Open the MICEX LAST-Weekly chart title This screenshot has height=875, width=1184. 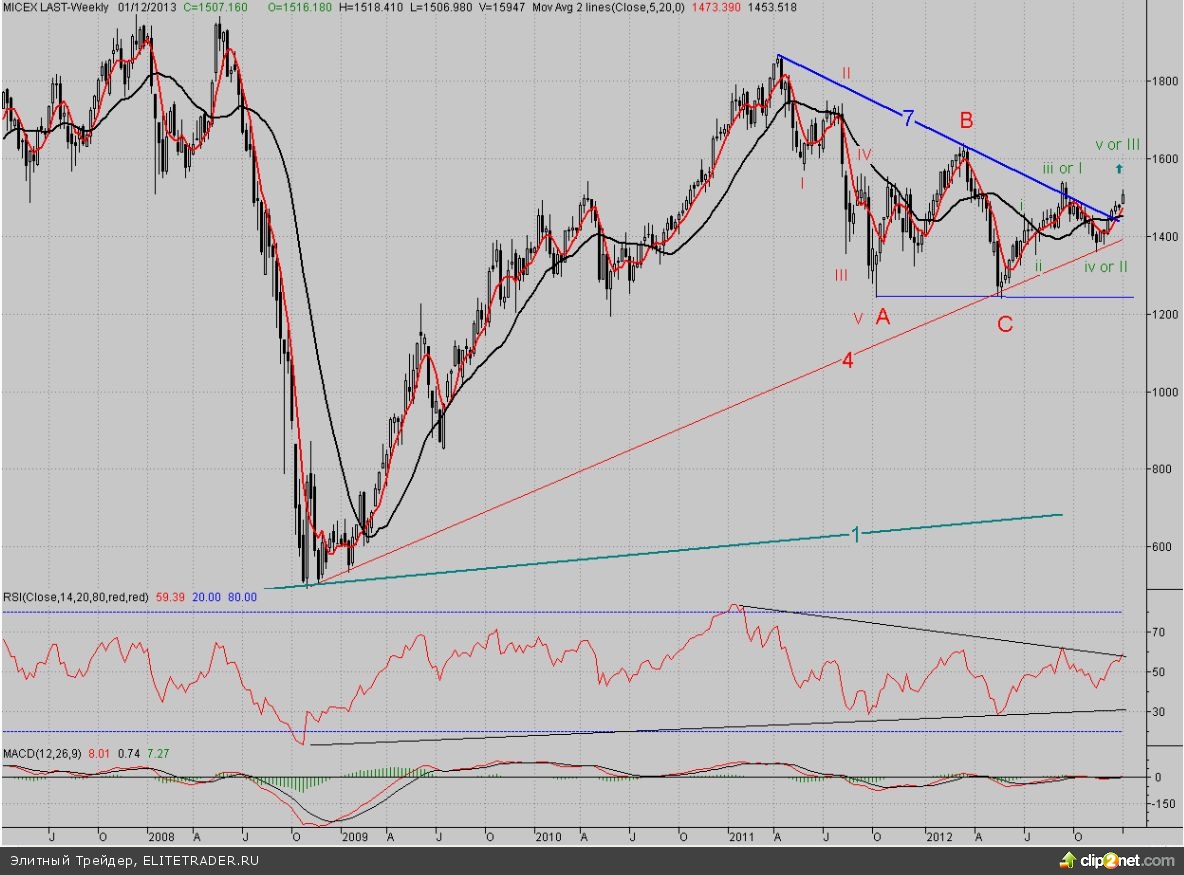coord(56,7)
